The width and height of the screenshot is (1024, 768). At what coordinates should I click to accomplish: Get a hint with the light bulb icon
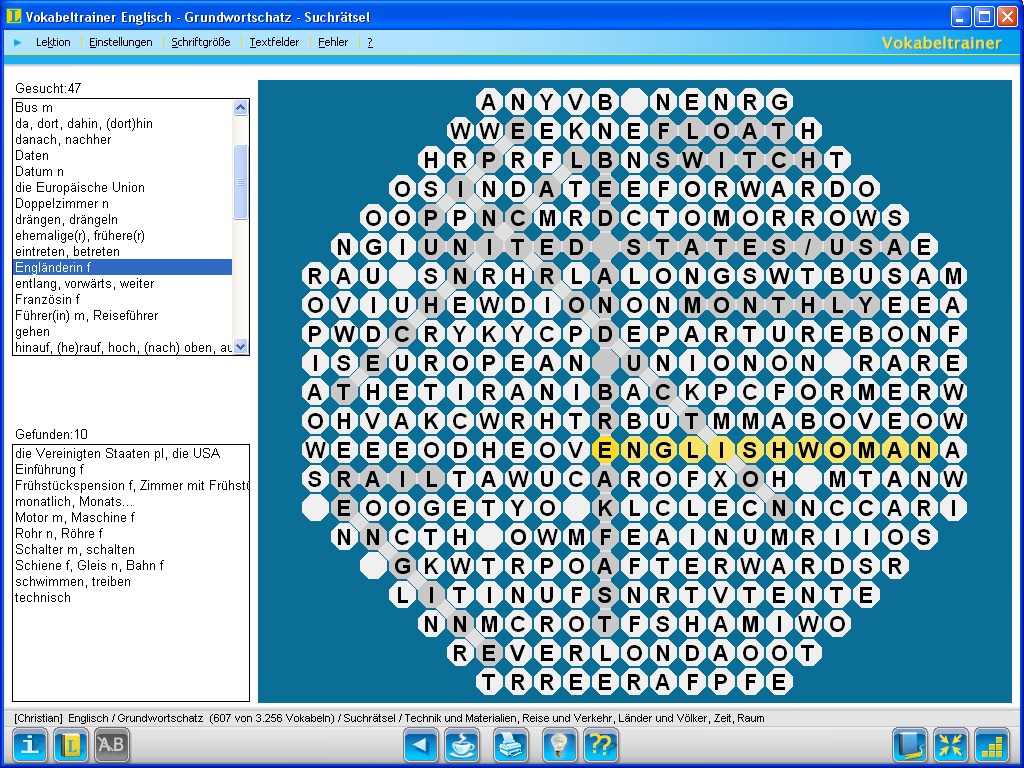[x=559, y=744]
